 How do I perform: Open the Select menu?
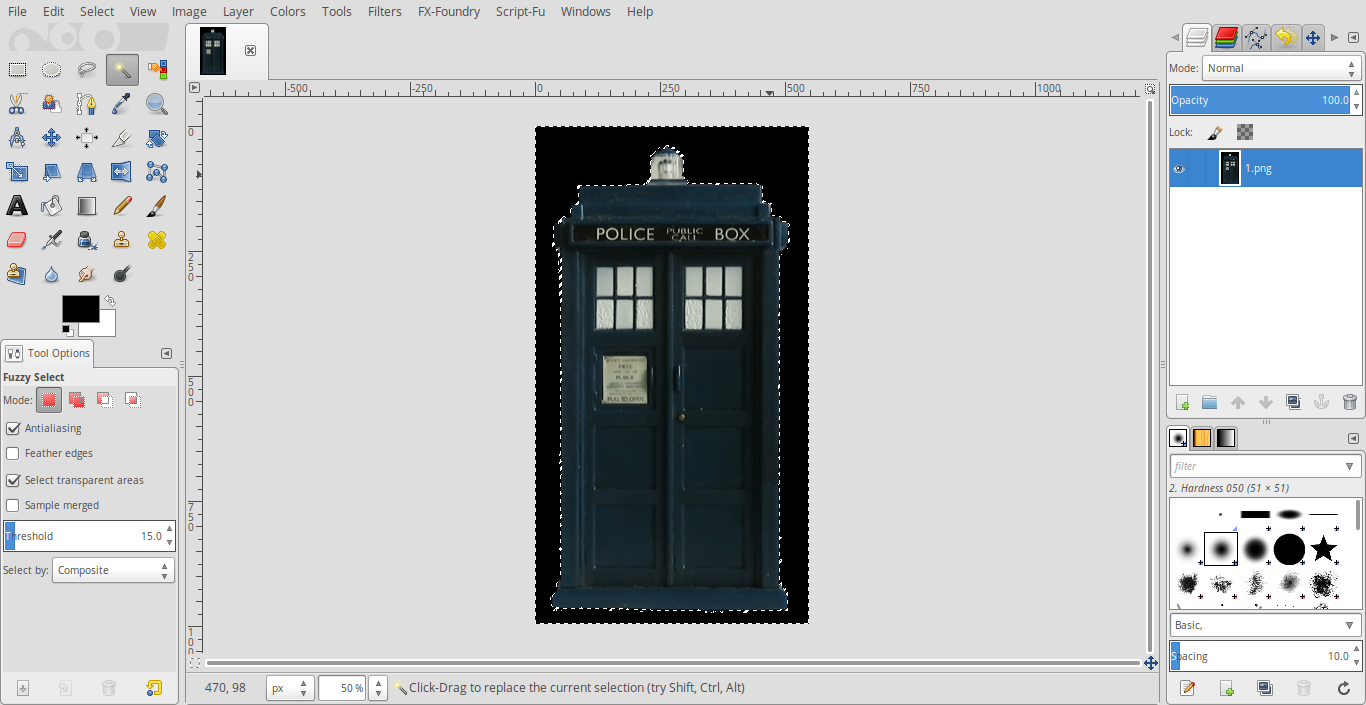pos(97,12)
